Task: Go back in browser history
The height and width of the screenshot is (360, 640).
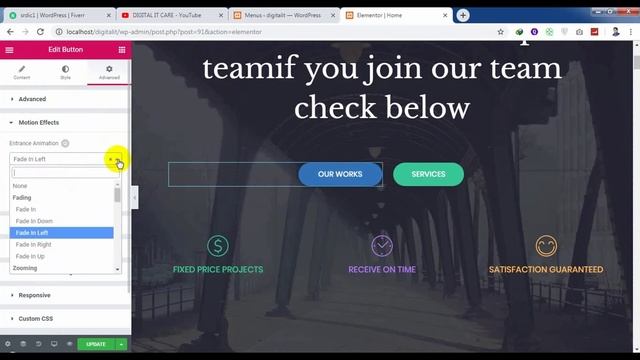Action: 10,32
